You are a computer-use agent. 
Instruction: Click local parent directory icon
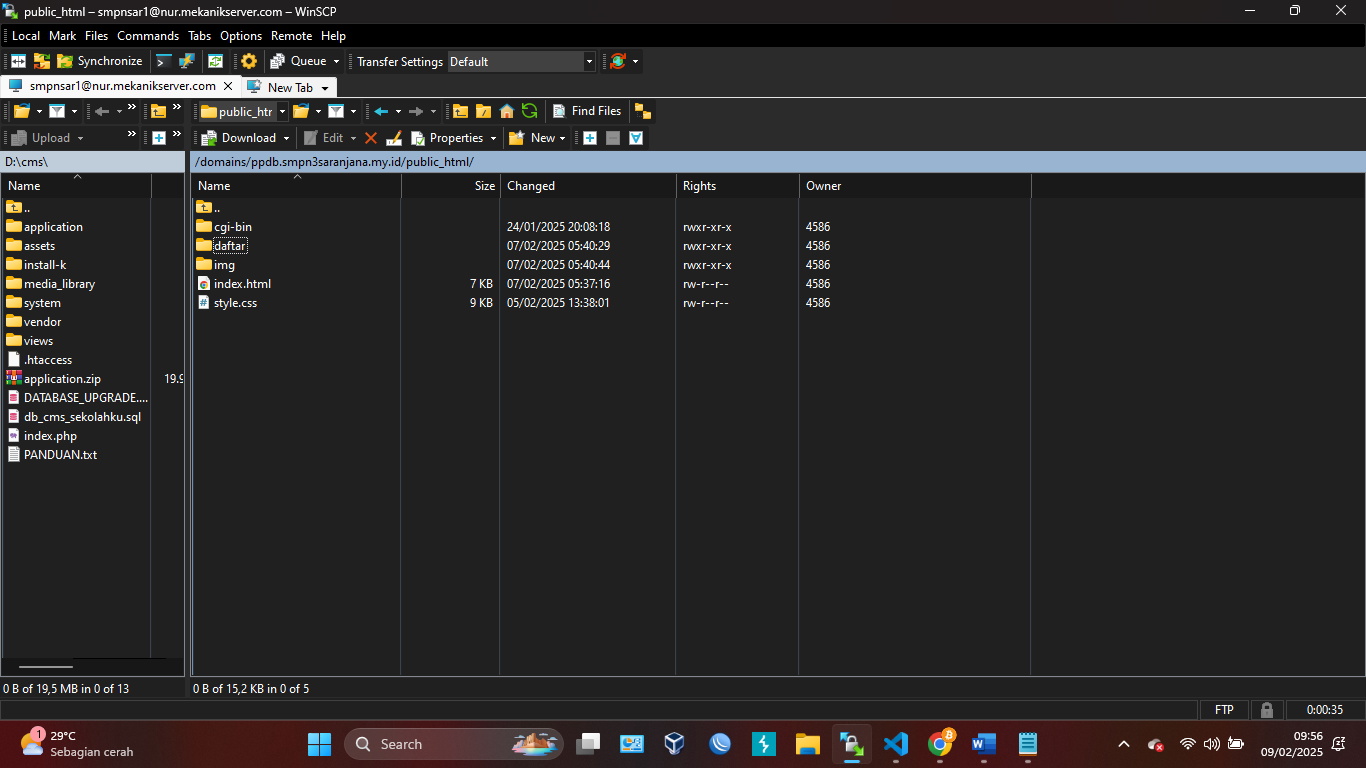pos(159,111)
